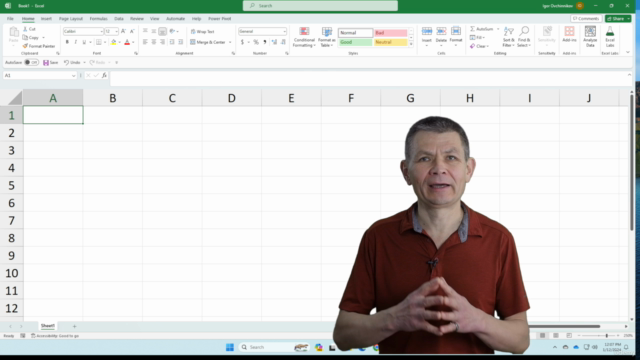Open the Format cells menu icon
This screenshot has height=360, width=640.
pos(456,31)
